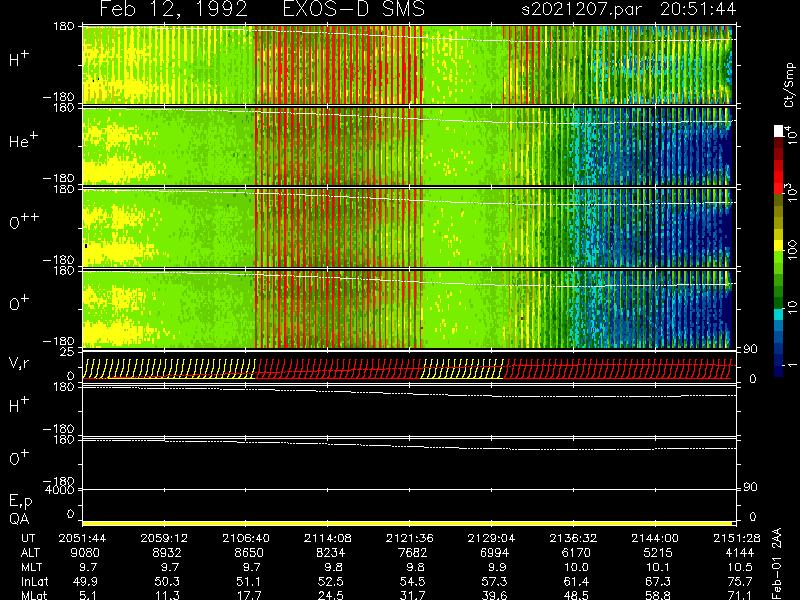Click the ALT value "5215"
Screen dimensions: 800x600
pos(658,553)
